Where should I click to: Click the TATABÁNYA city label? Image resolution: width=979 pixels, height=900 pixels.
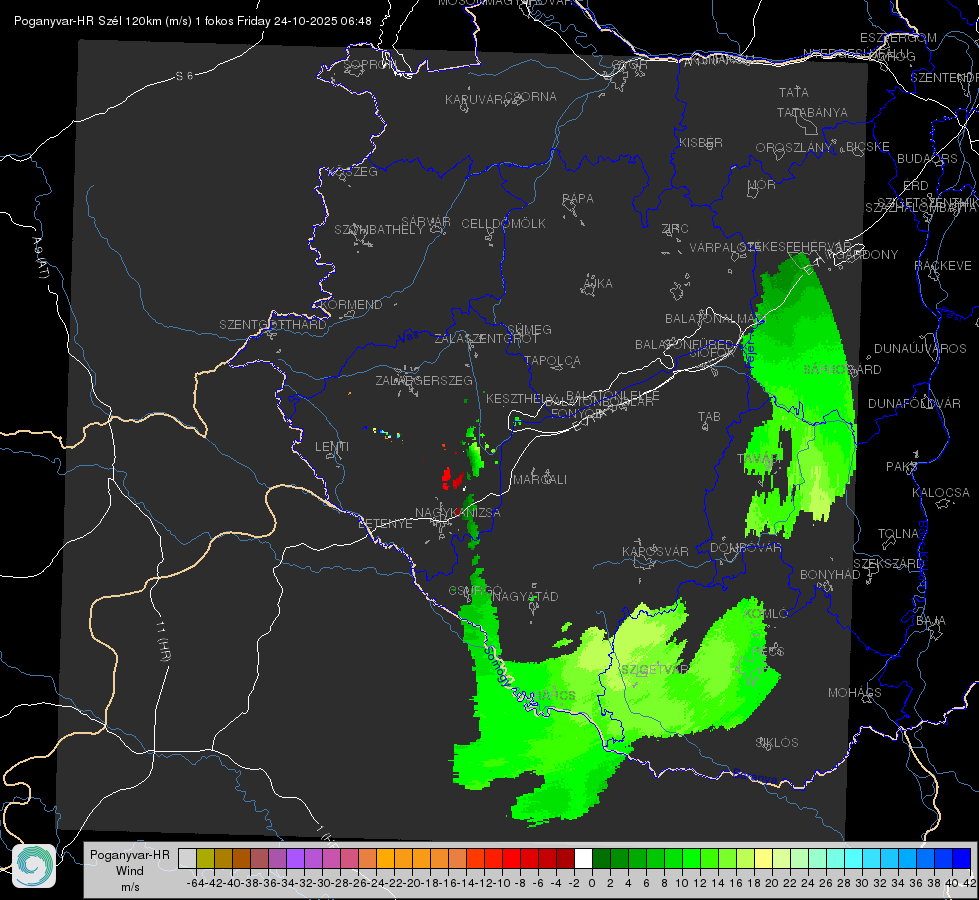812,112
